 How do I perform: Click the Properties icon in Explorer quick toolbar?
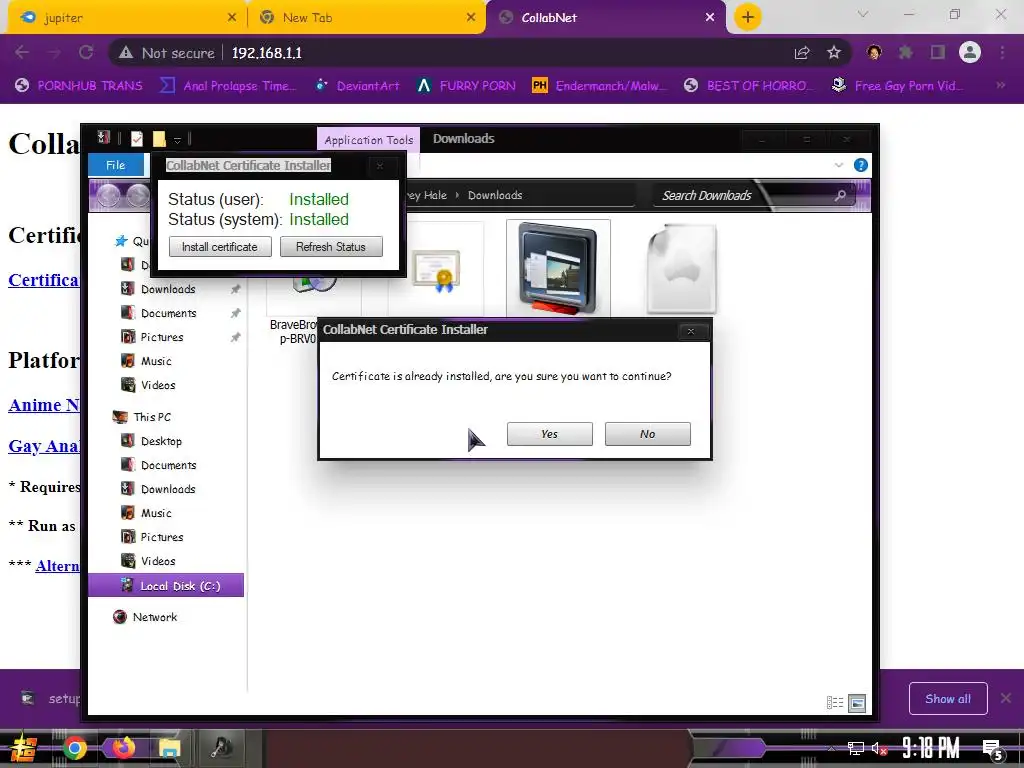136,138
